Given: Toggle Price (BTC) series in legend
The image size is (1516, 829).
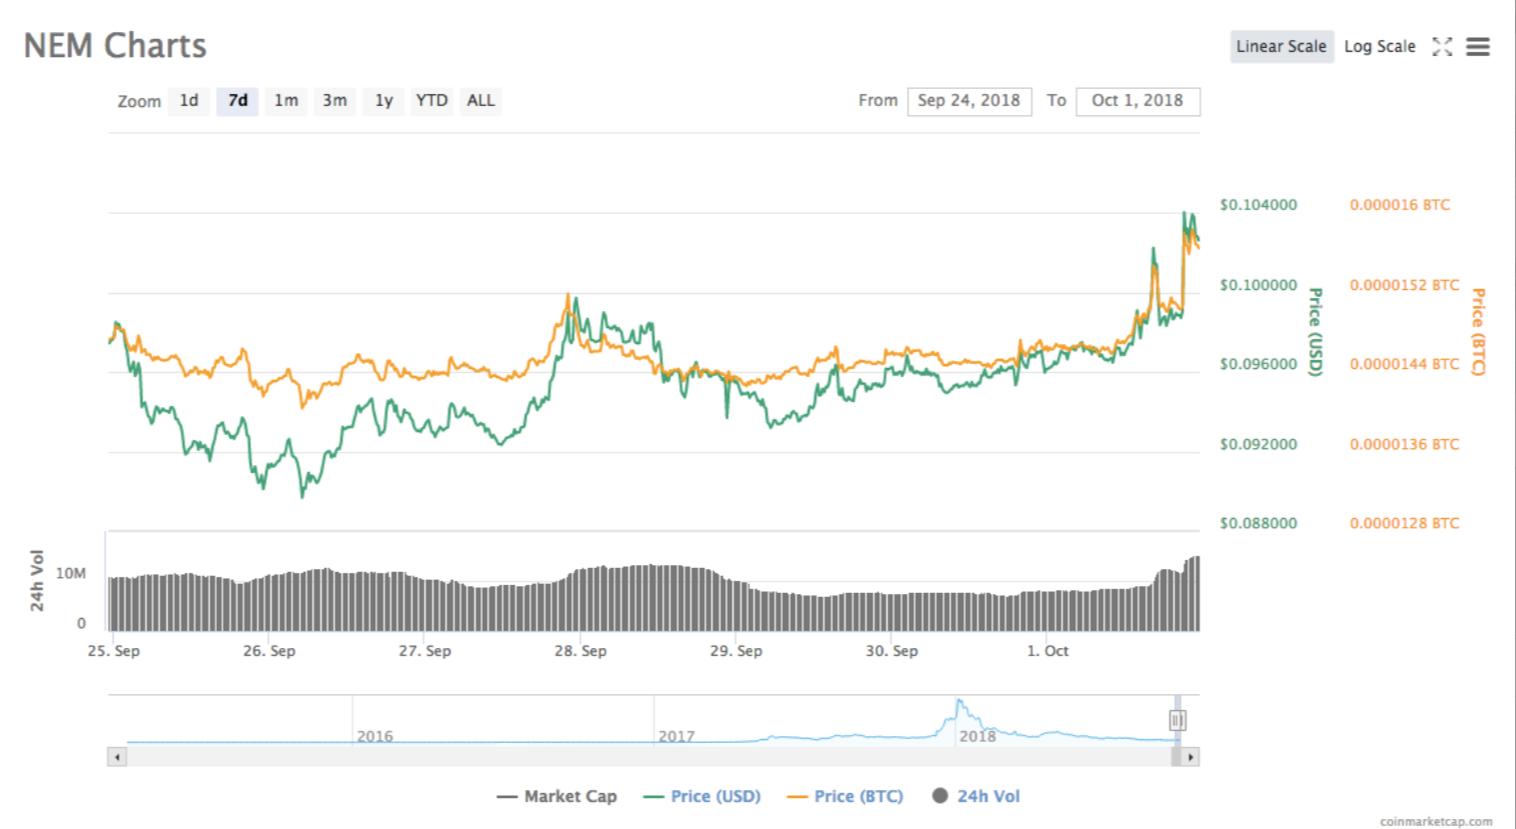Looking at the screenshot, I should [x=845, y=797].
